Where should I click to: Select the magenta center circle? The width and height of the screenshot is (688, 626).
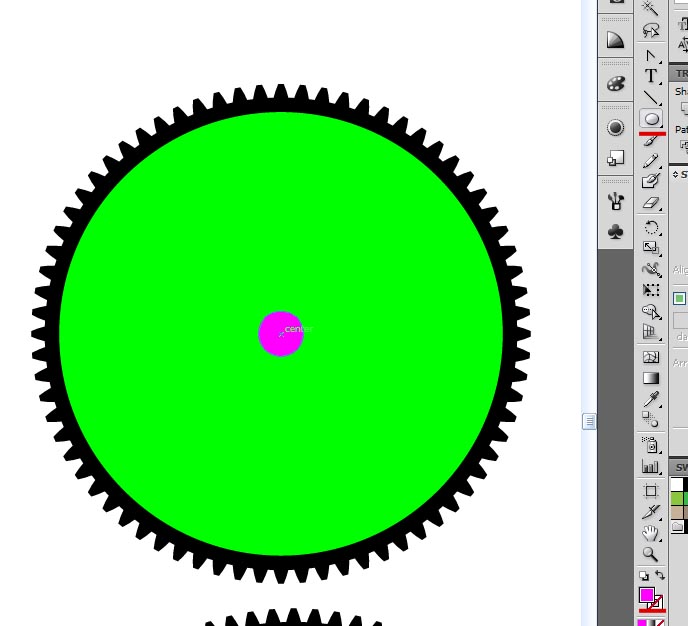tap(281, 334)
